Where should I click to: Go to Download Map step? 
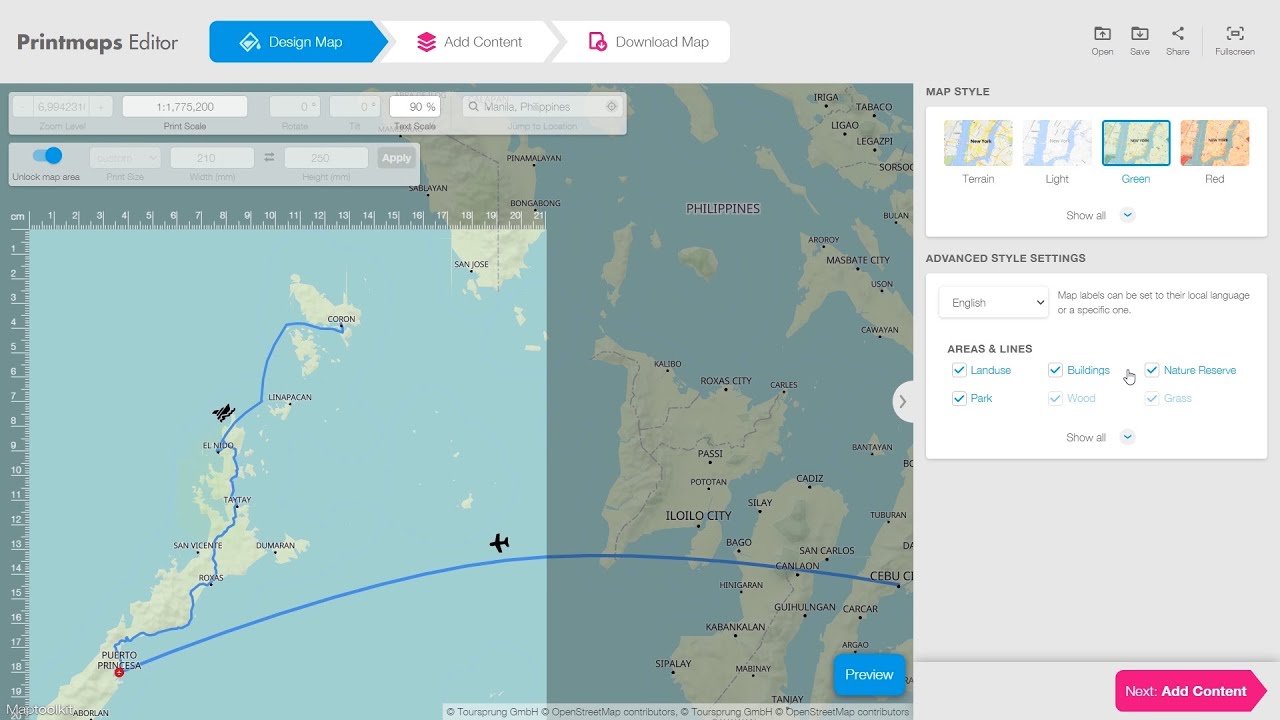[x=648, y=42]
